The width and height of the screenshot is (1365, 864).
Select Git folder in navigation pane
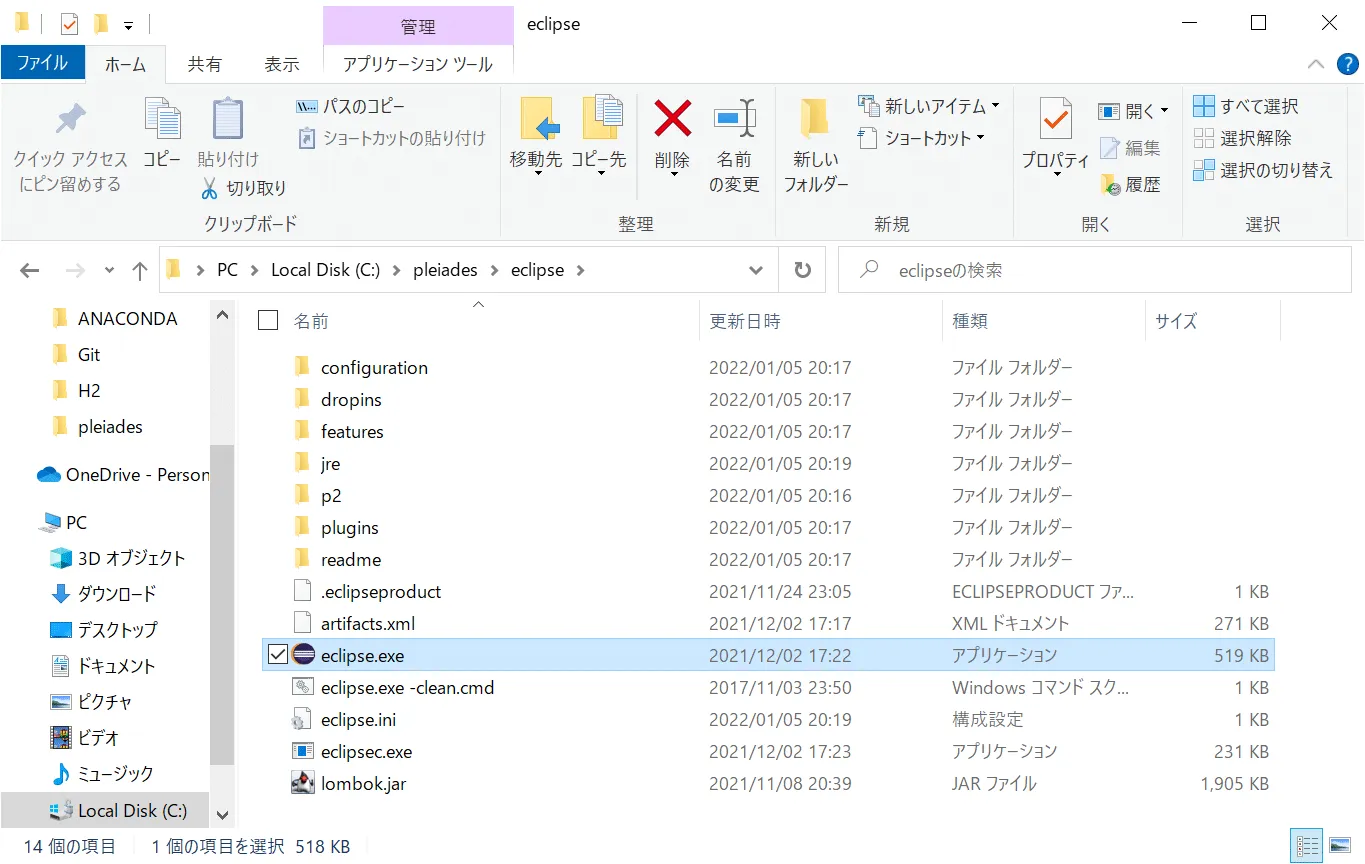click(x=75, y=355)
